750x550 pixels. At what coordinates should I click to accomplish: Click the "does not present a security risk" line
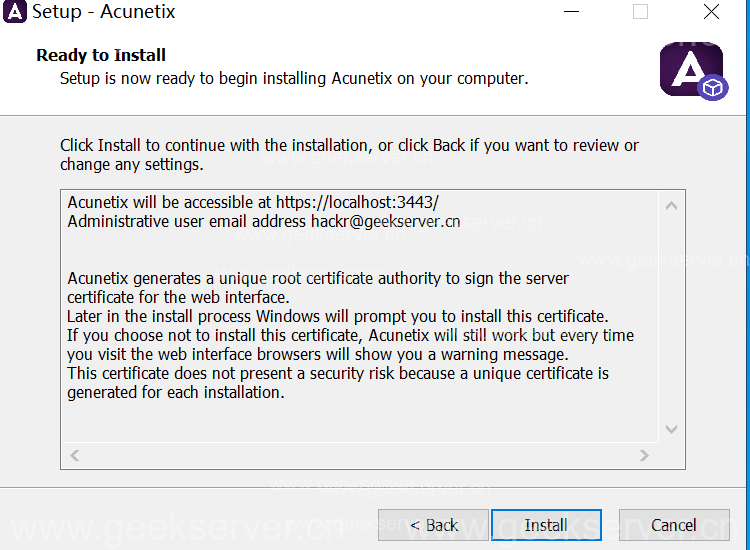coord(338,374)
